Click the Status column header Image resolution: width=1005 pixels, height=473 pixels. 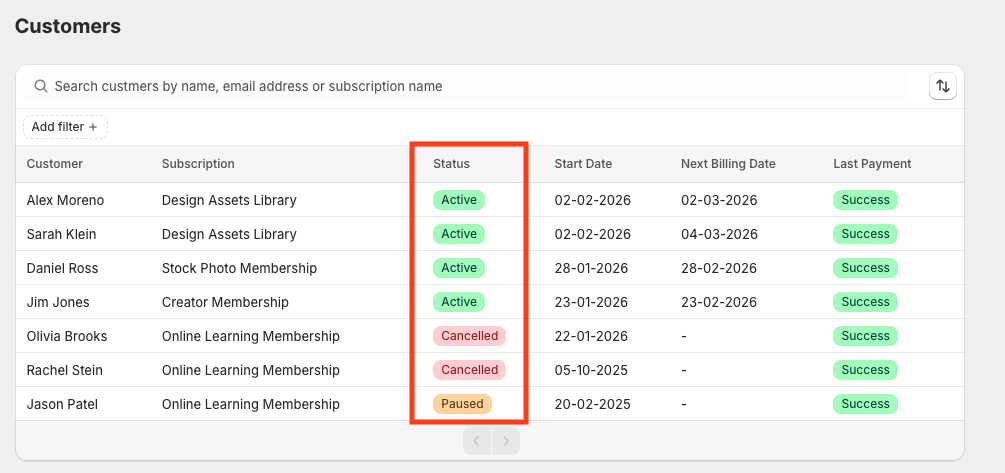pos(451,164)
